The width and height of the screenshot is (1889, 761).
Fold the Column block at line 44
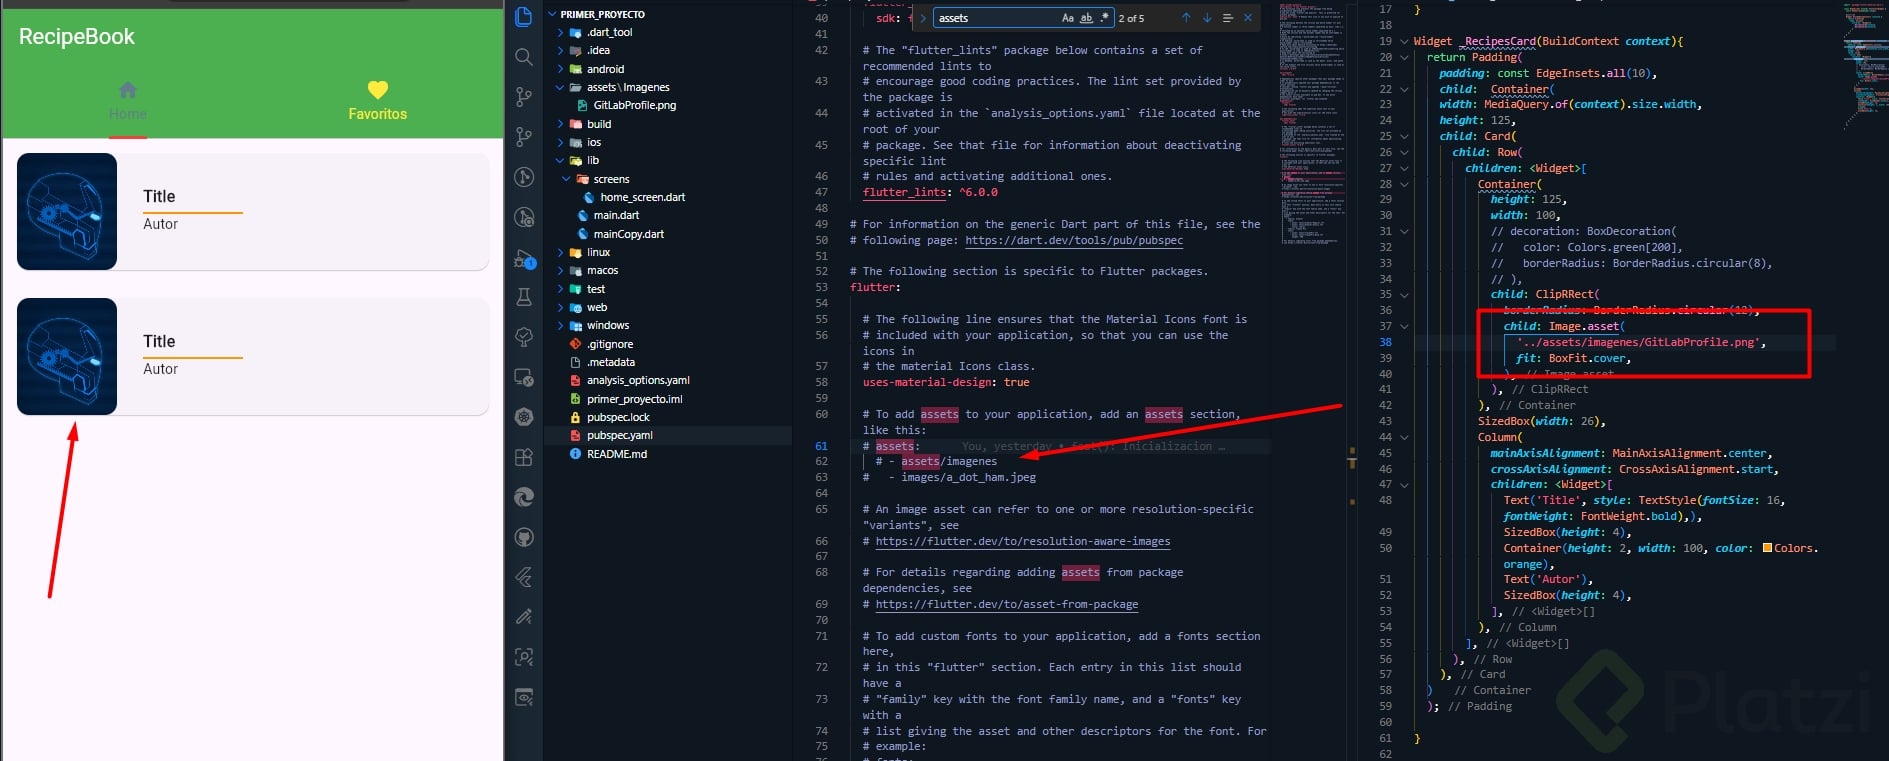click(1404, 437)
